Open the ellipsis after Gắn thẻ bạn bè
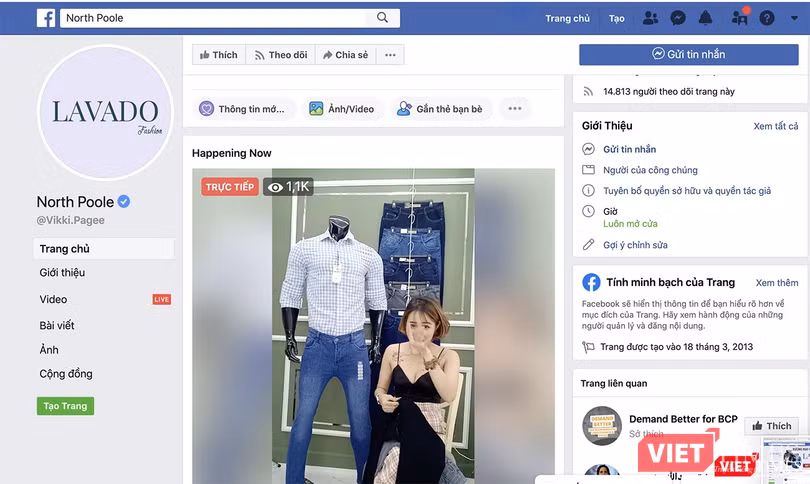The image size is (810, 484). (x=515, y=108)
